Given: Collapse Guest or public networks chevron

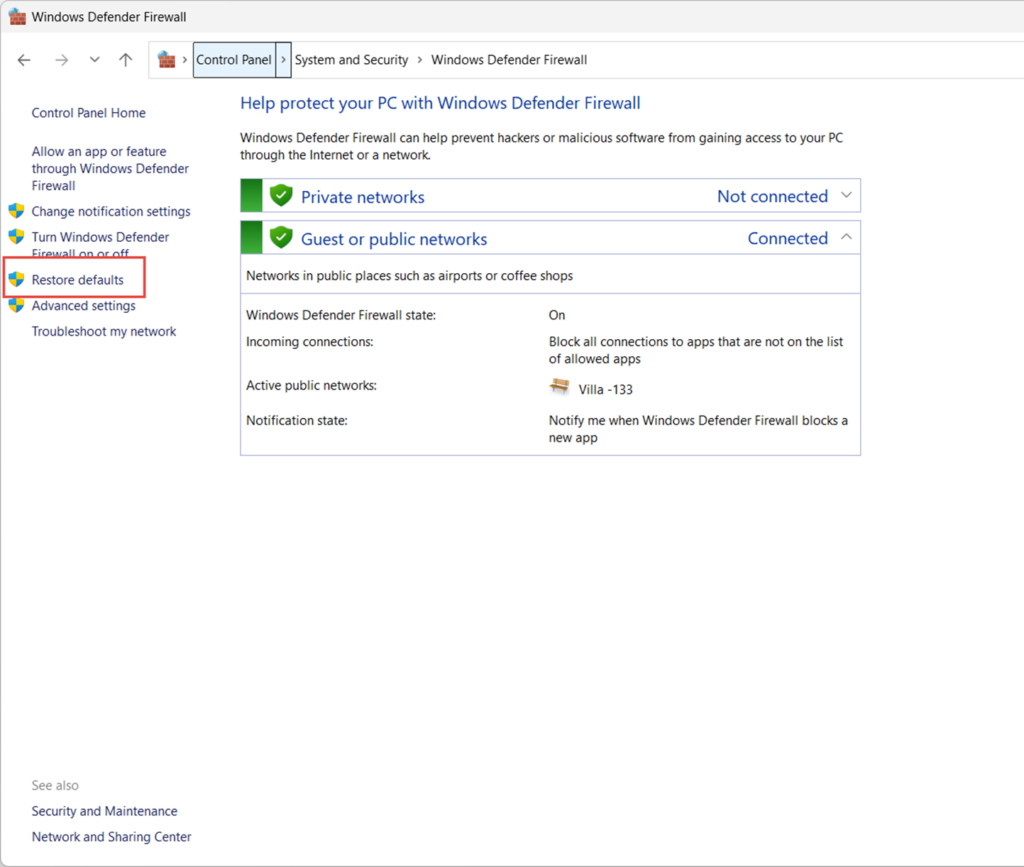Looking at the screenshot, I should pyautogui.click(x=846, y=237).
